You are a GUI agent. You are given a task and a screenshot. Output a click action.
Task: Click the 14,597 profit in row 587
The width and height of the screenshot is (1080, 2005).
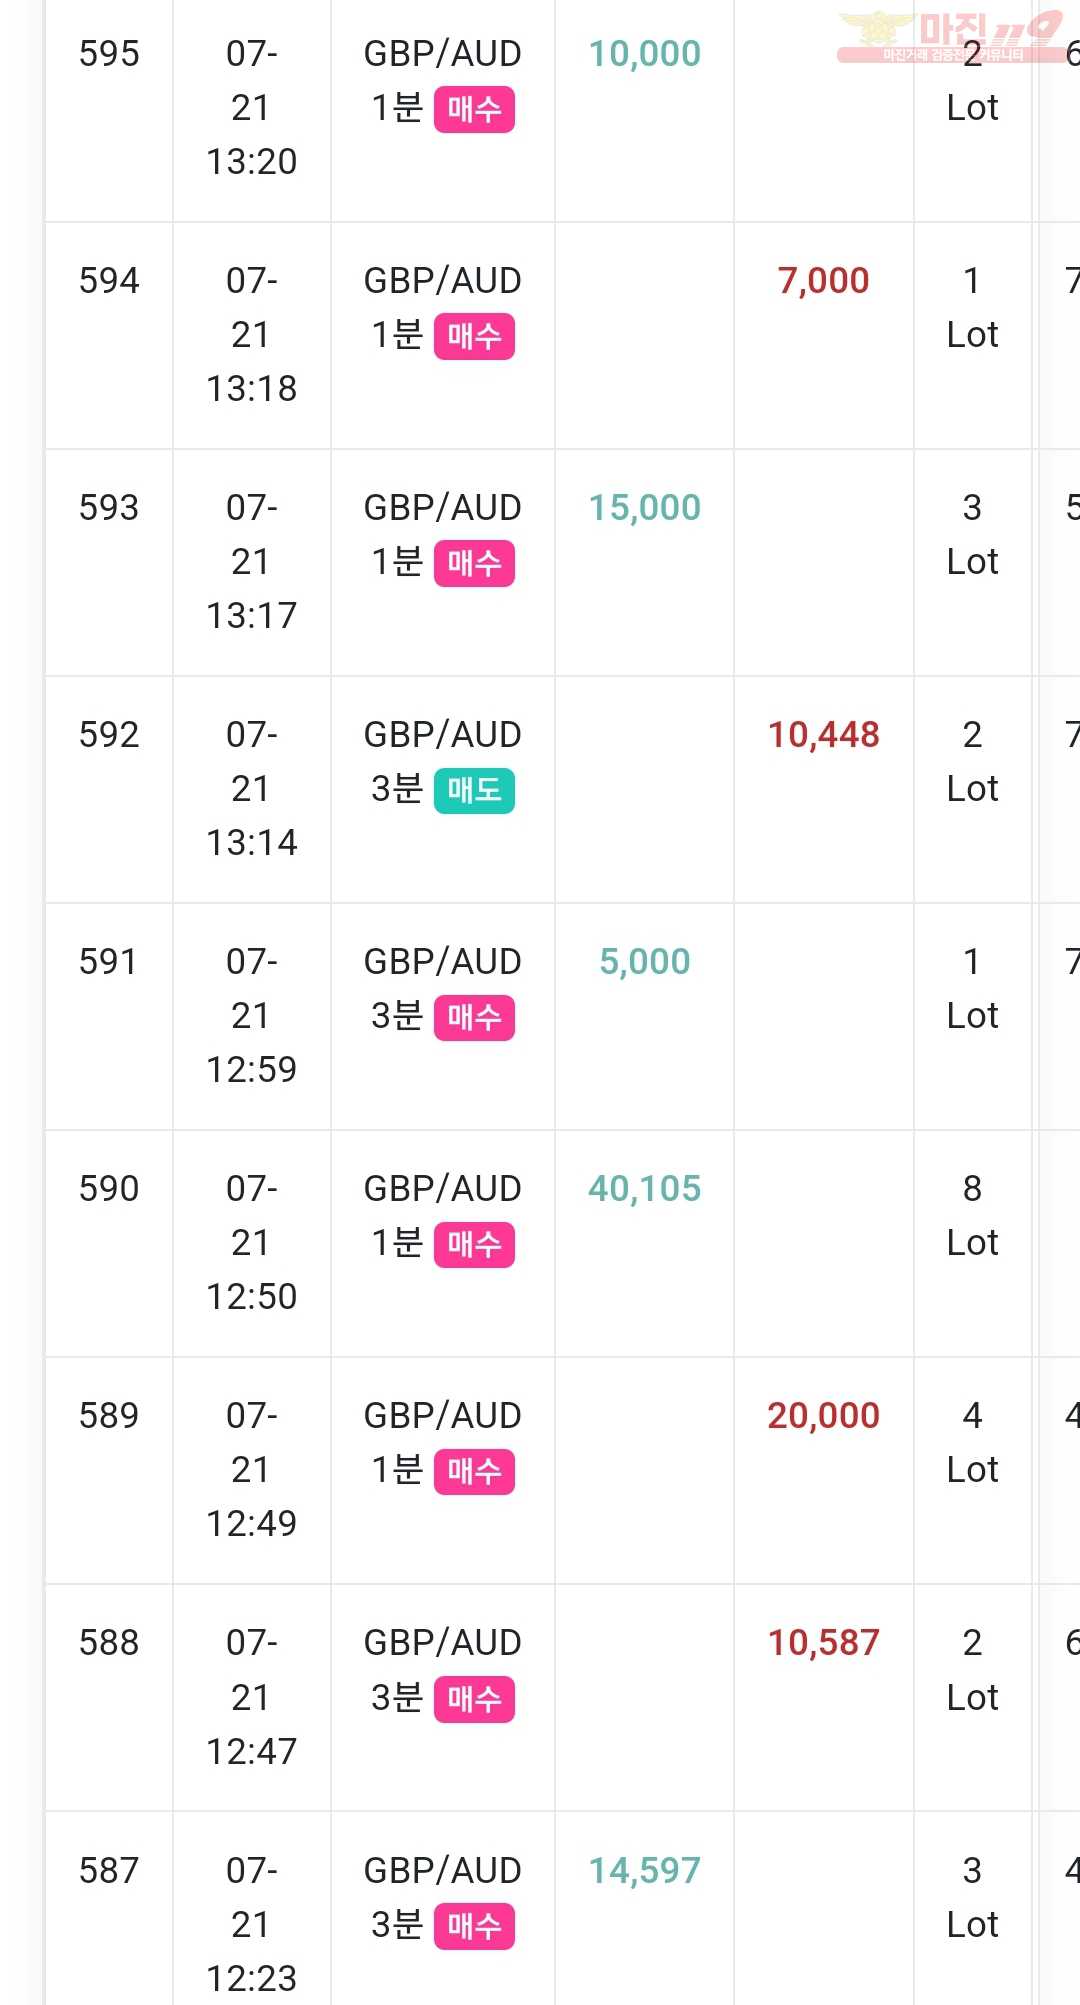pyautogui.click(x=645, y=1870)
